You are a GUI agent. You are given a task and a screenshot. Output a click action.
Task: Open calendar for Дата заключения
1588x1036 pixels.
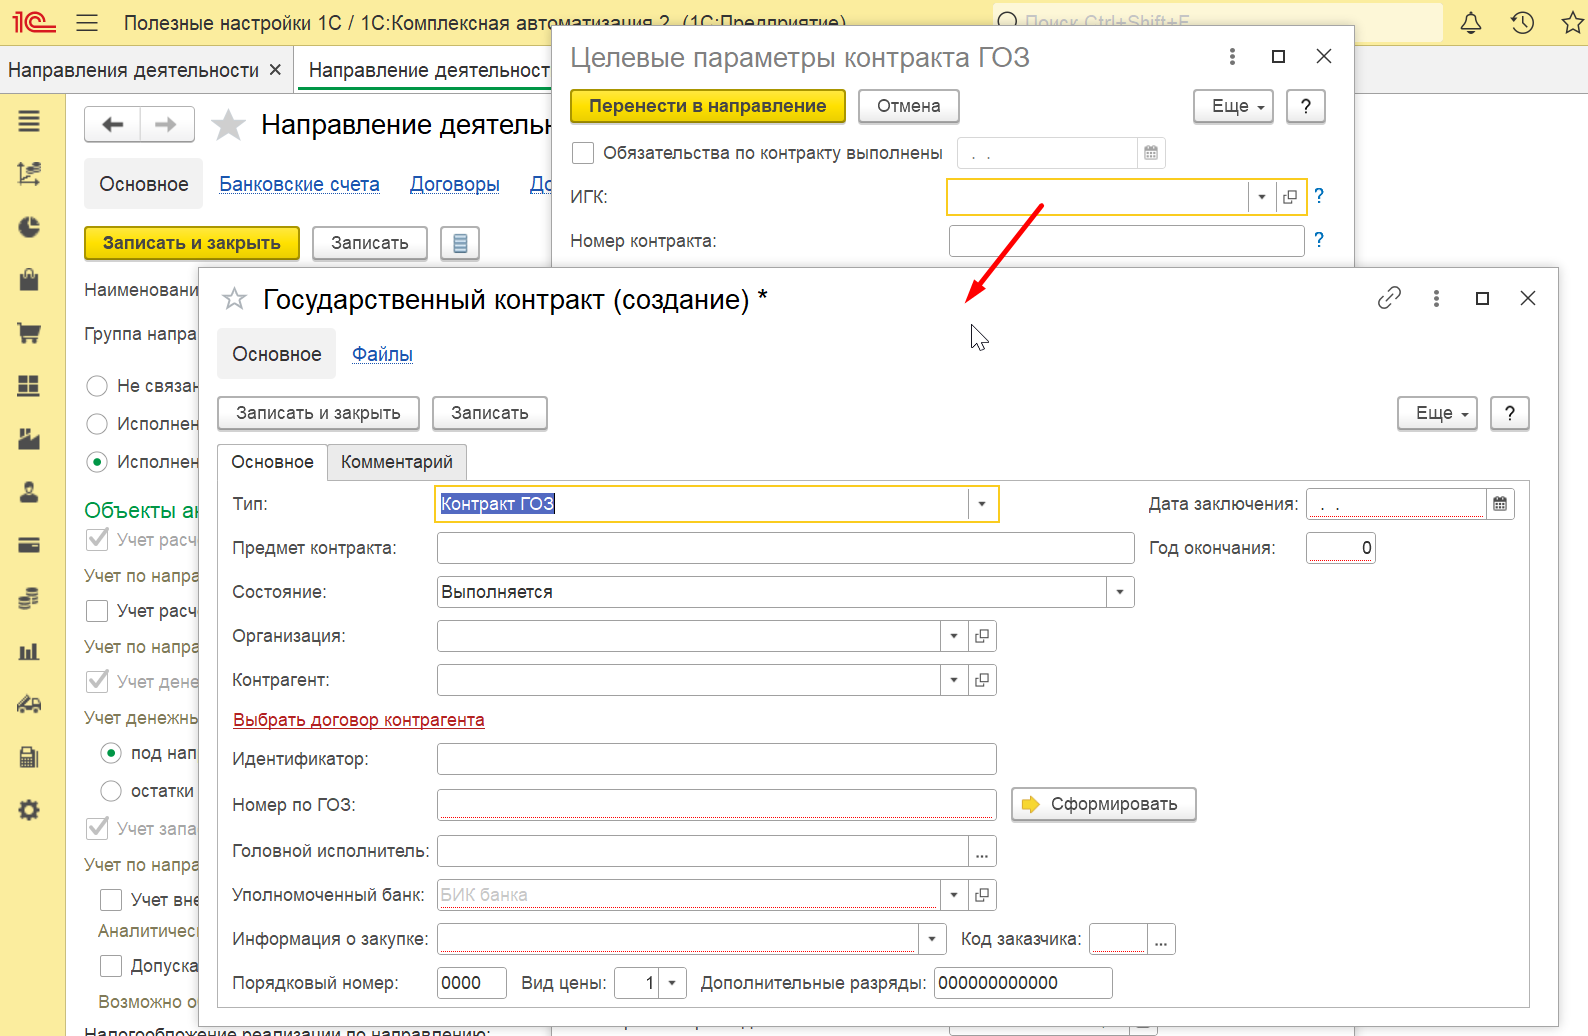[x=1500, y=504]
